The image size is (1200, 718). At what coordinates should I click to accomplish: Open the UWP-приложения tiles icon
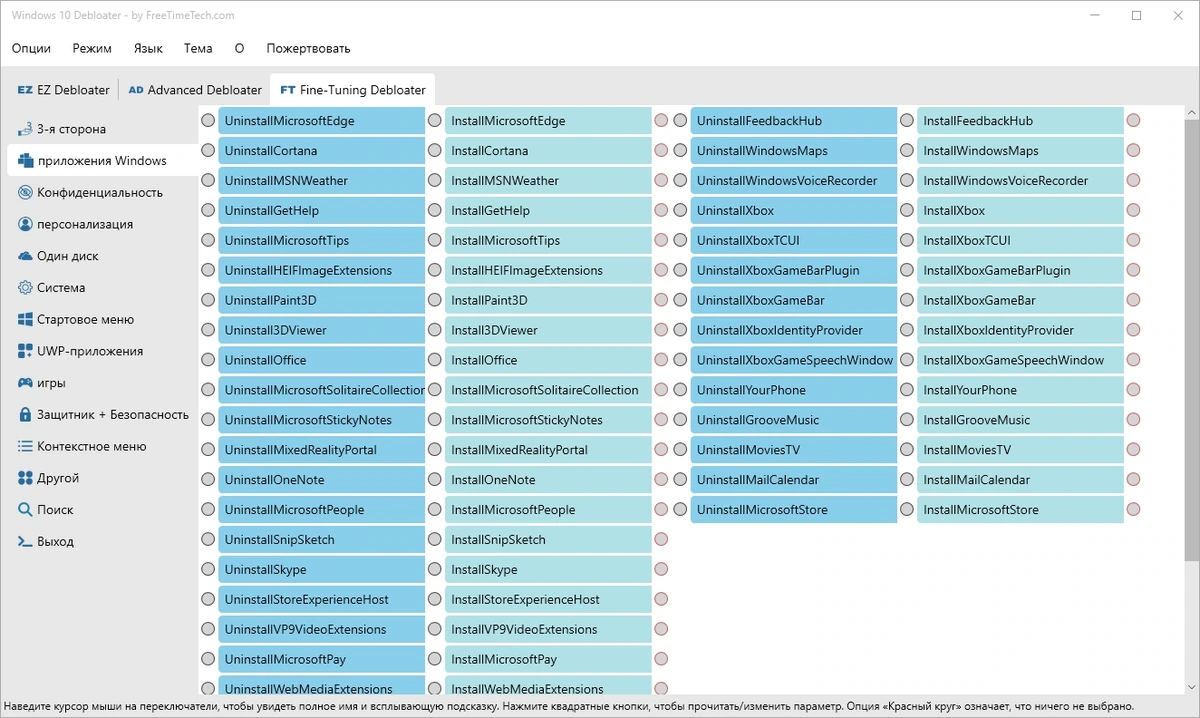[x=25, y=351]
